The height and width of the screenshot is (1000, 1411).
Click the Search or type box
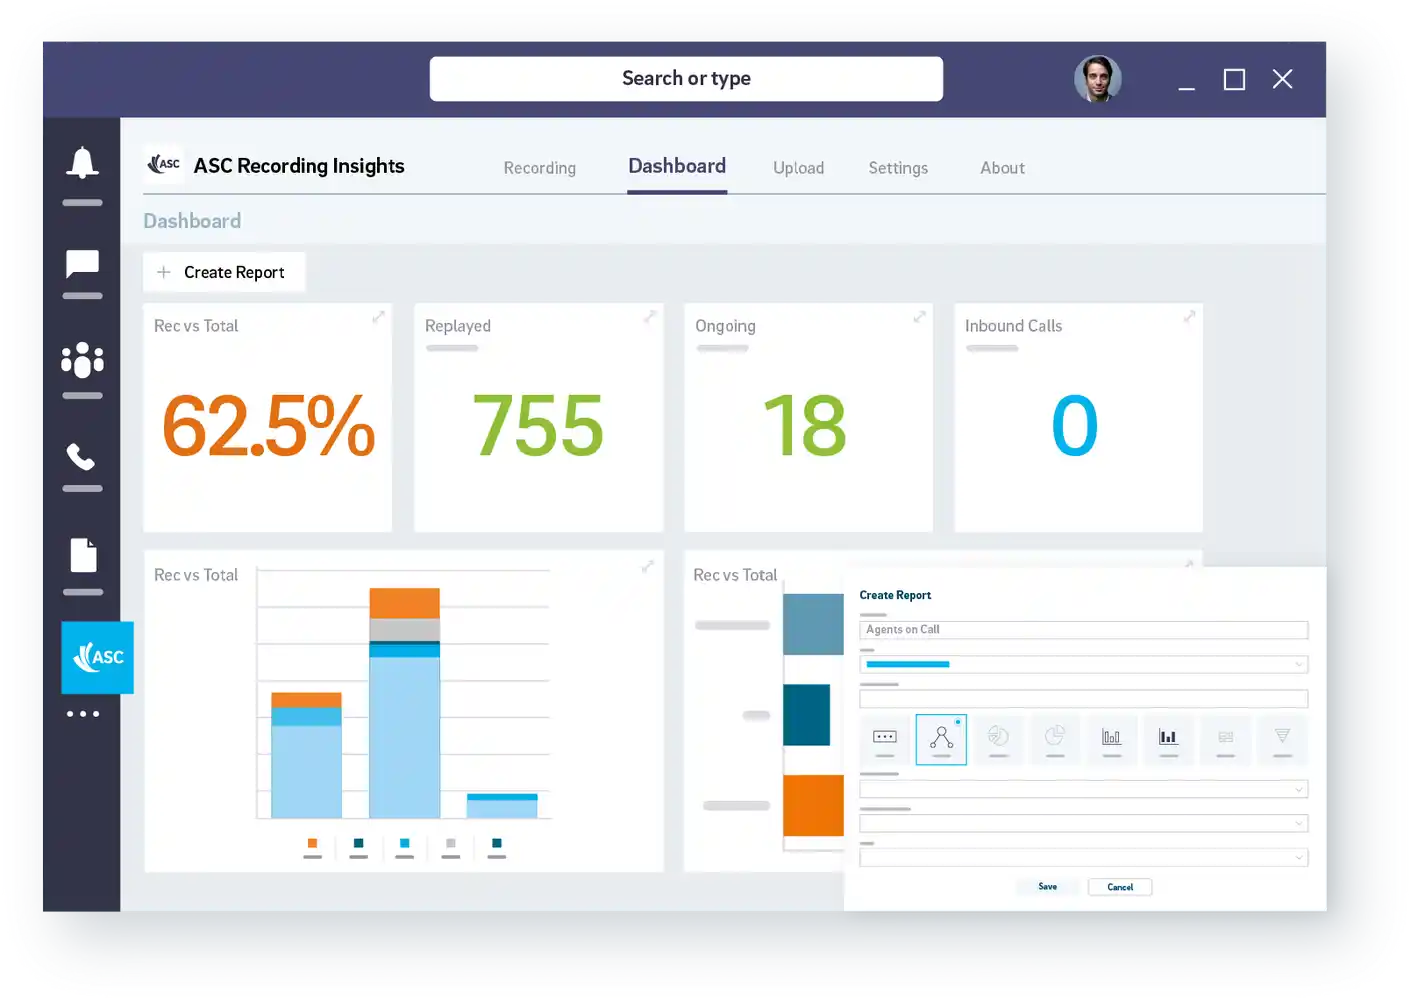point(686,78)
